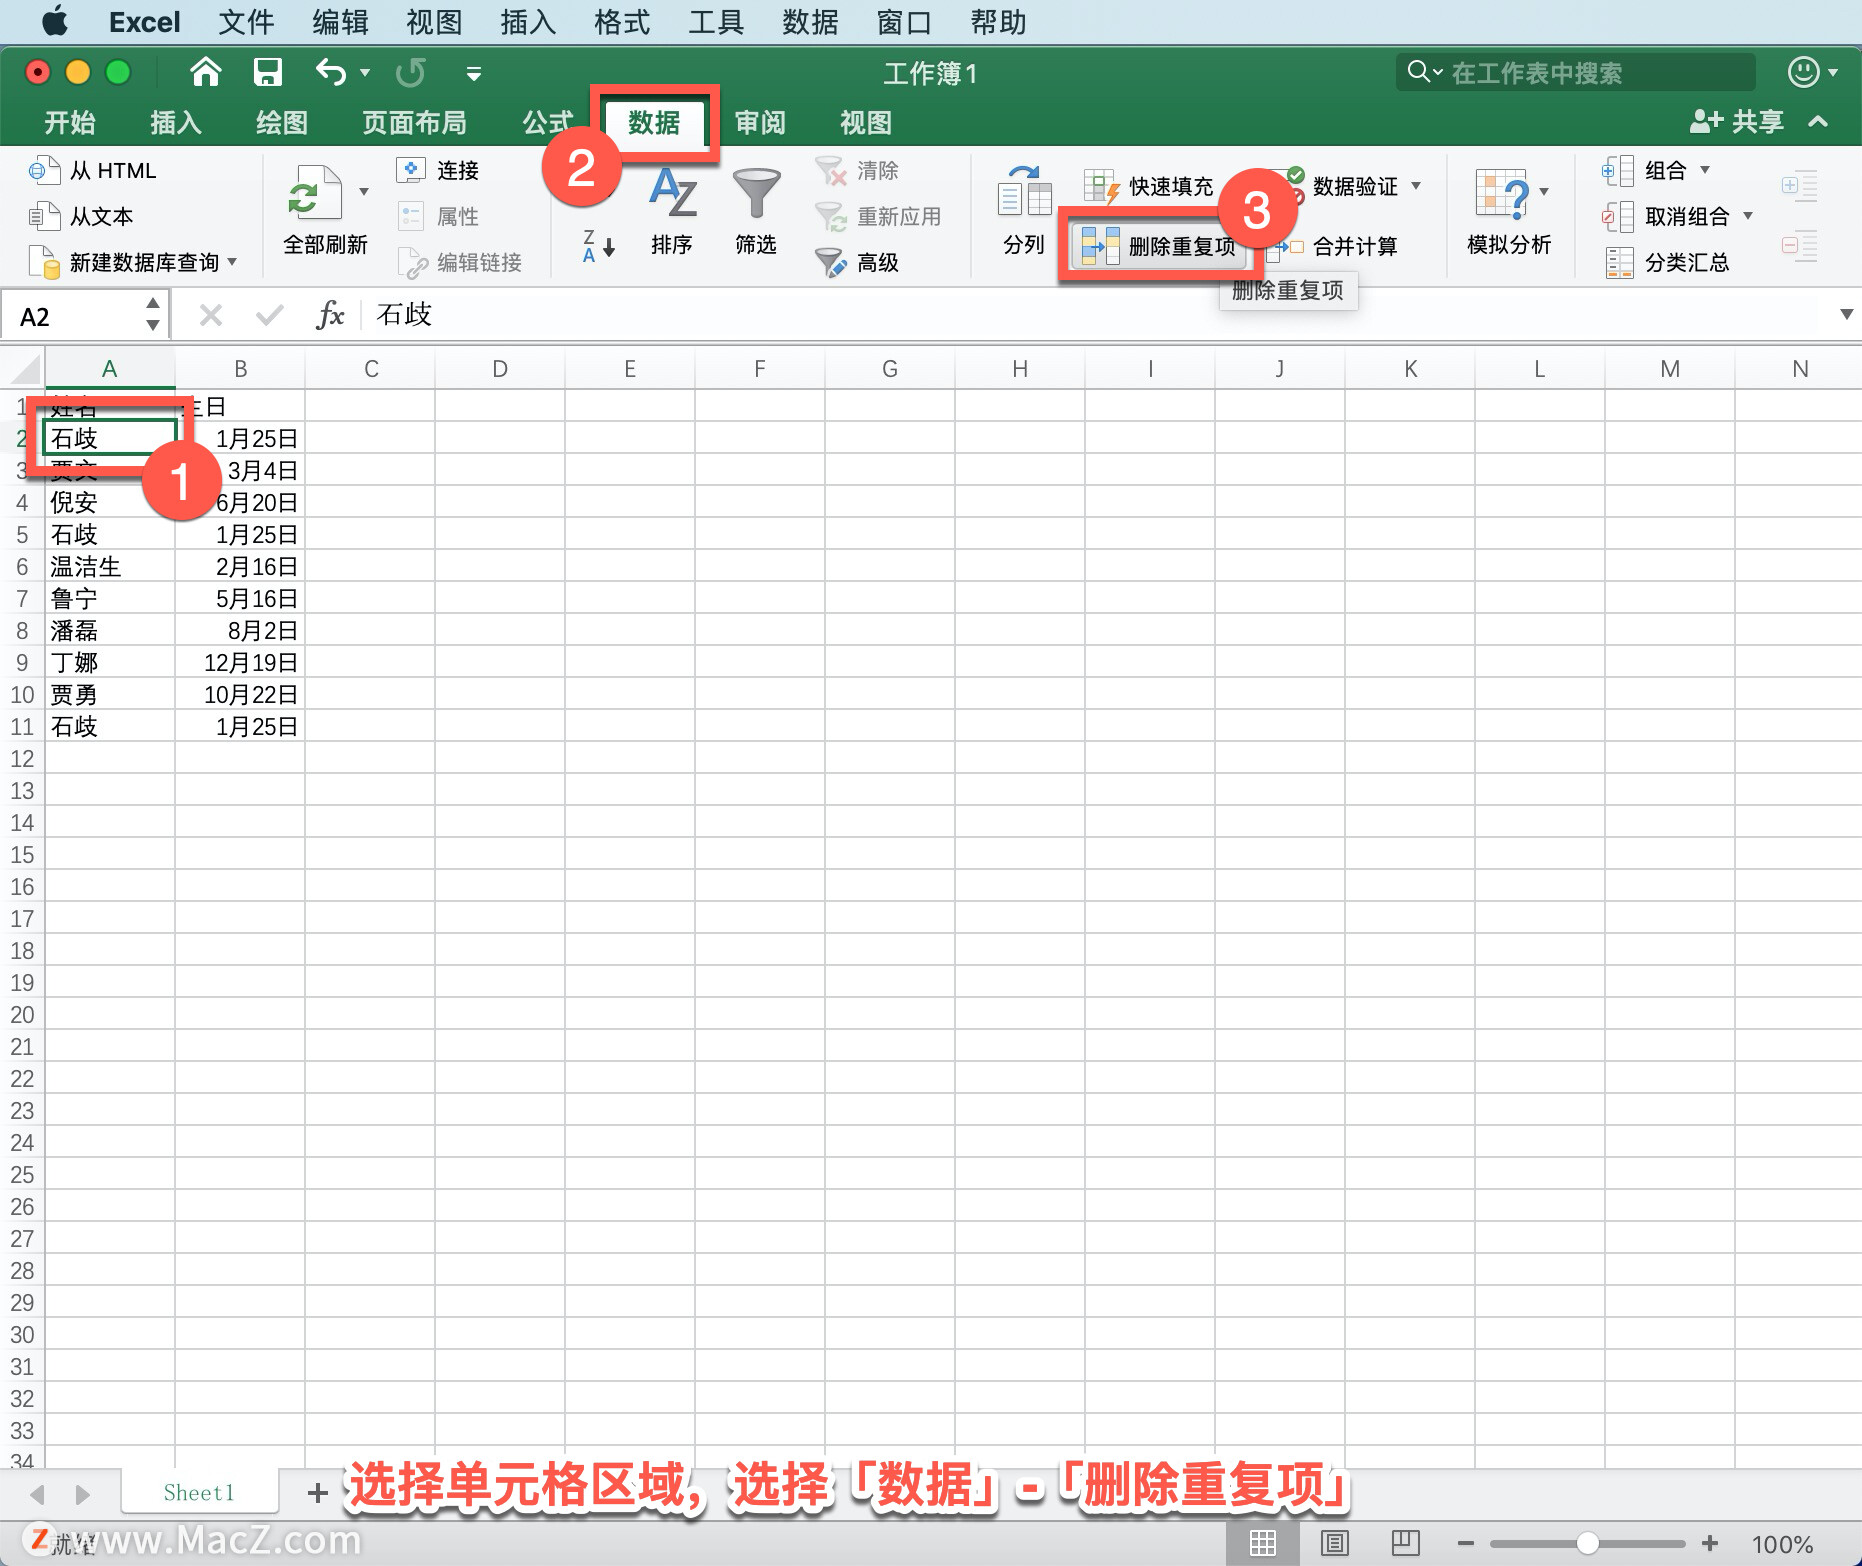Viewport: 1862px width, 1566px height.
Task: Expand the Refresh All dropdown arrow
Action: coord(364,192)
